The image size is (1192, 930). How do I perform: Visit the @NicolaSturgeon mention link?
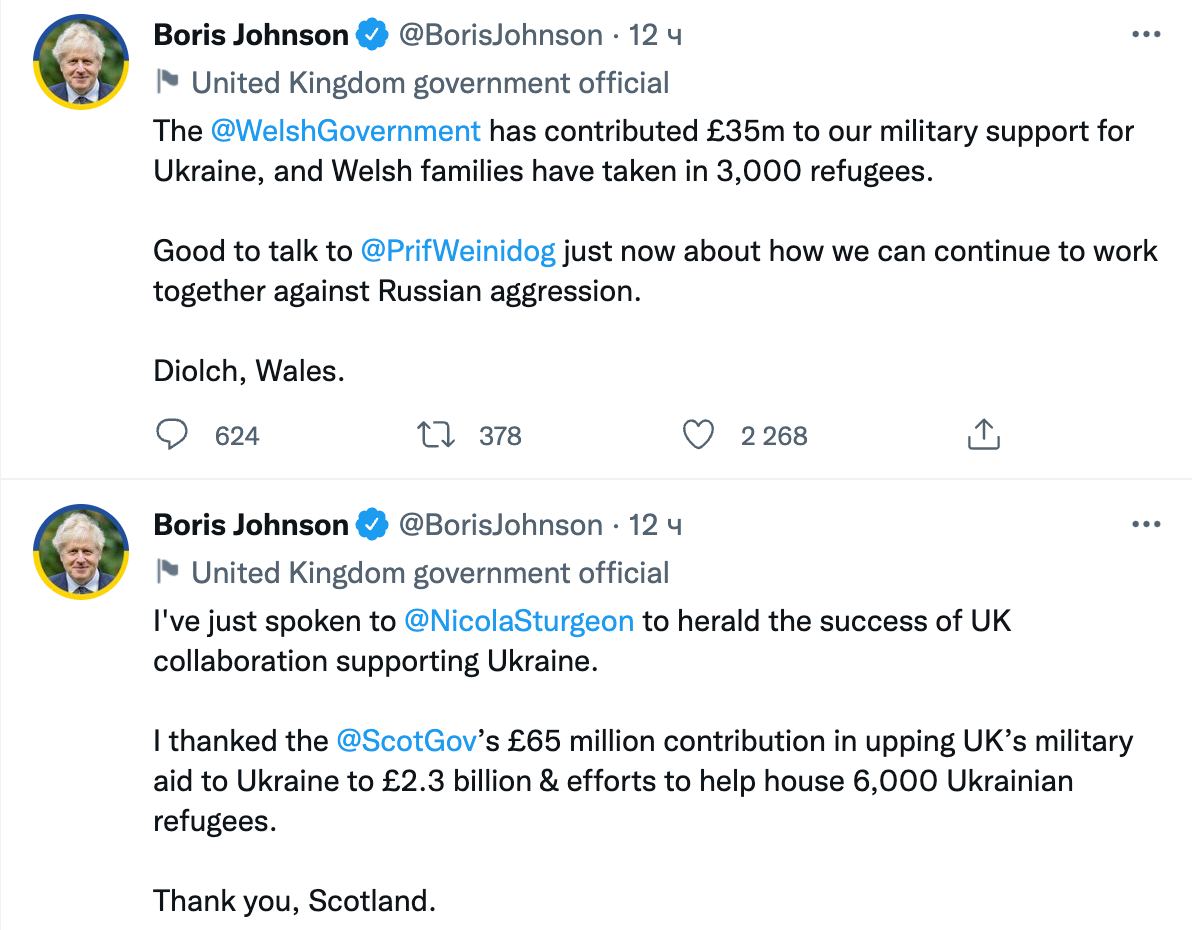tap(519, 621)
